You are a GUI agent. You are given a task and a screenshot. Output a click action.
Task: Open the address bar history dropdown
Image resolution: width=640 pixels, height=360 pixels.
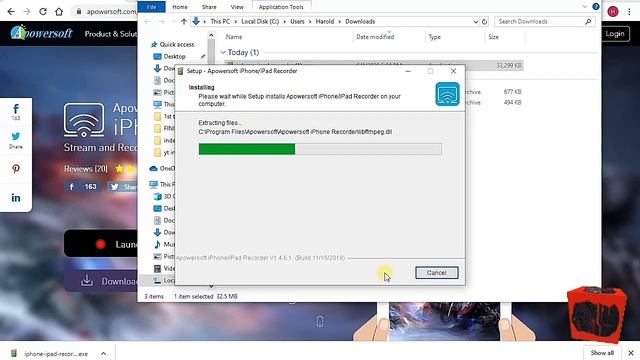coord(476,22)
